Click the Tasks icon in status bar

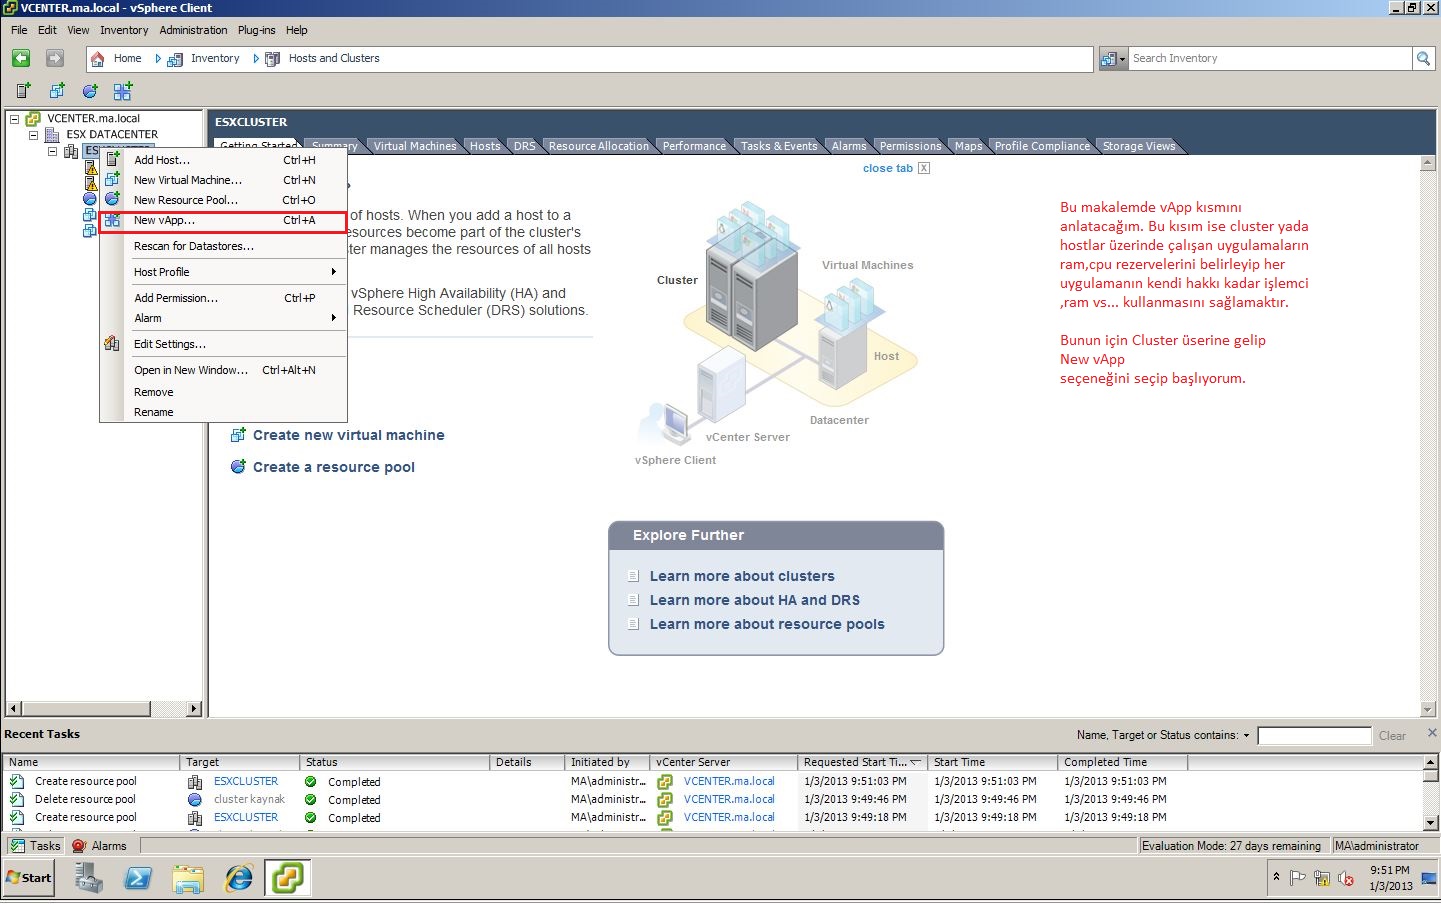(x=17, y=846)
